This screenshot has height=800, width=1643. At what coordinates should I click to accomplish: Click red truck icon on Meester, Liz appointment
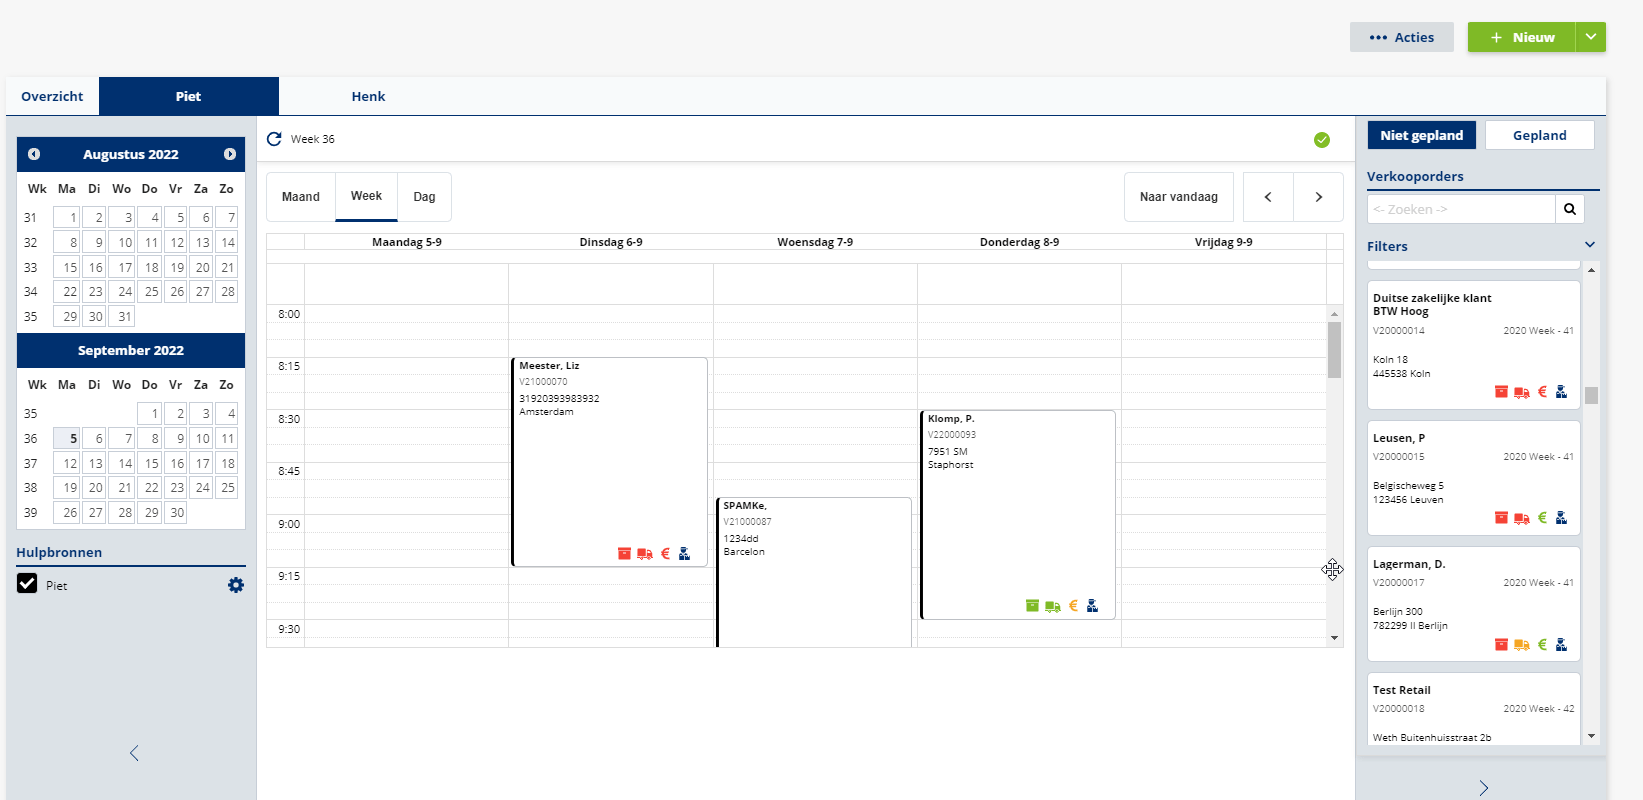(x=645, y=554)
